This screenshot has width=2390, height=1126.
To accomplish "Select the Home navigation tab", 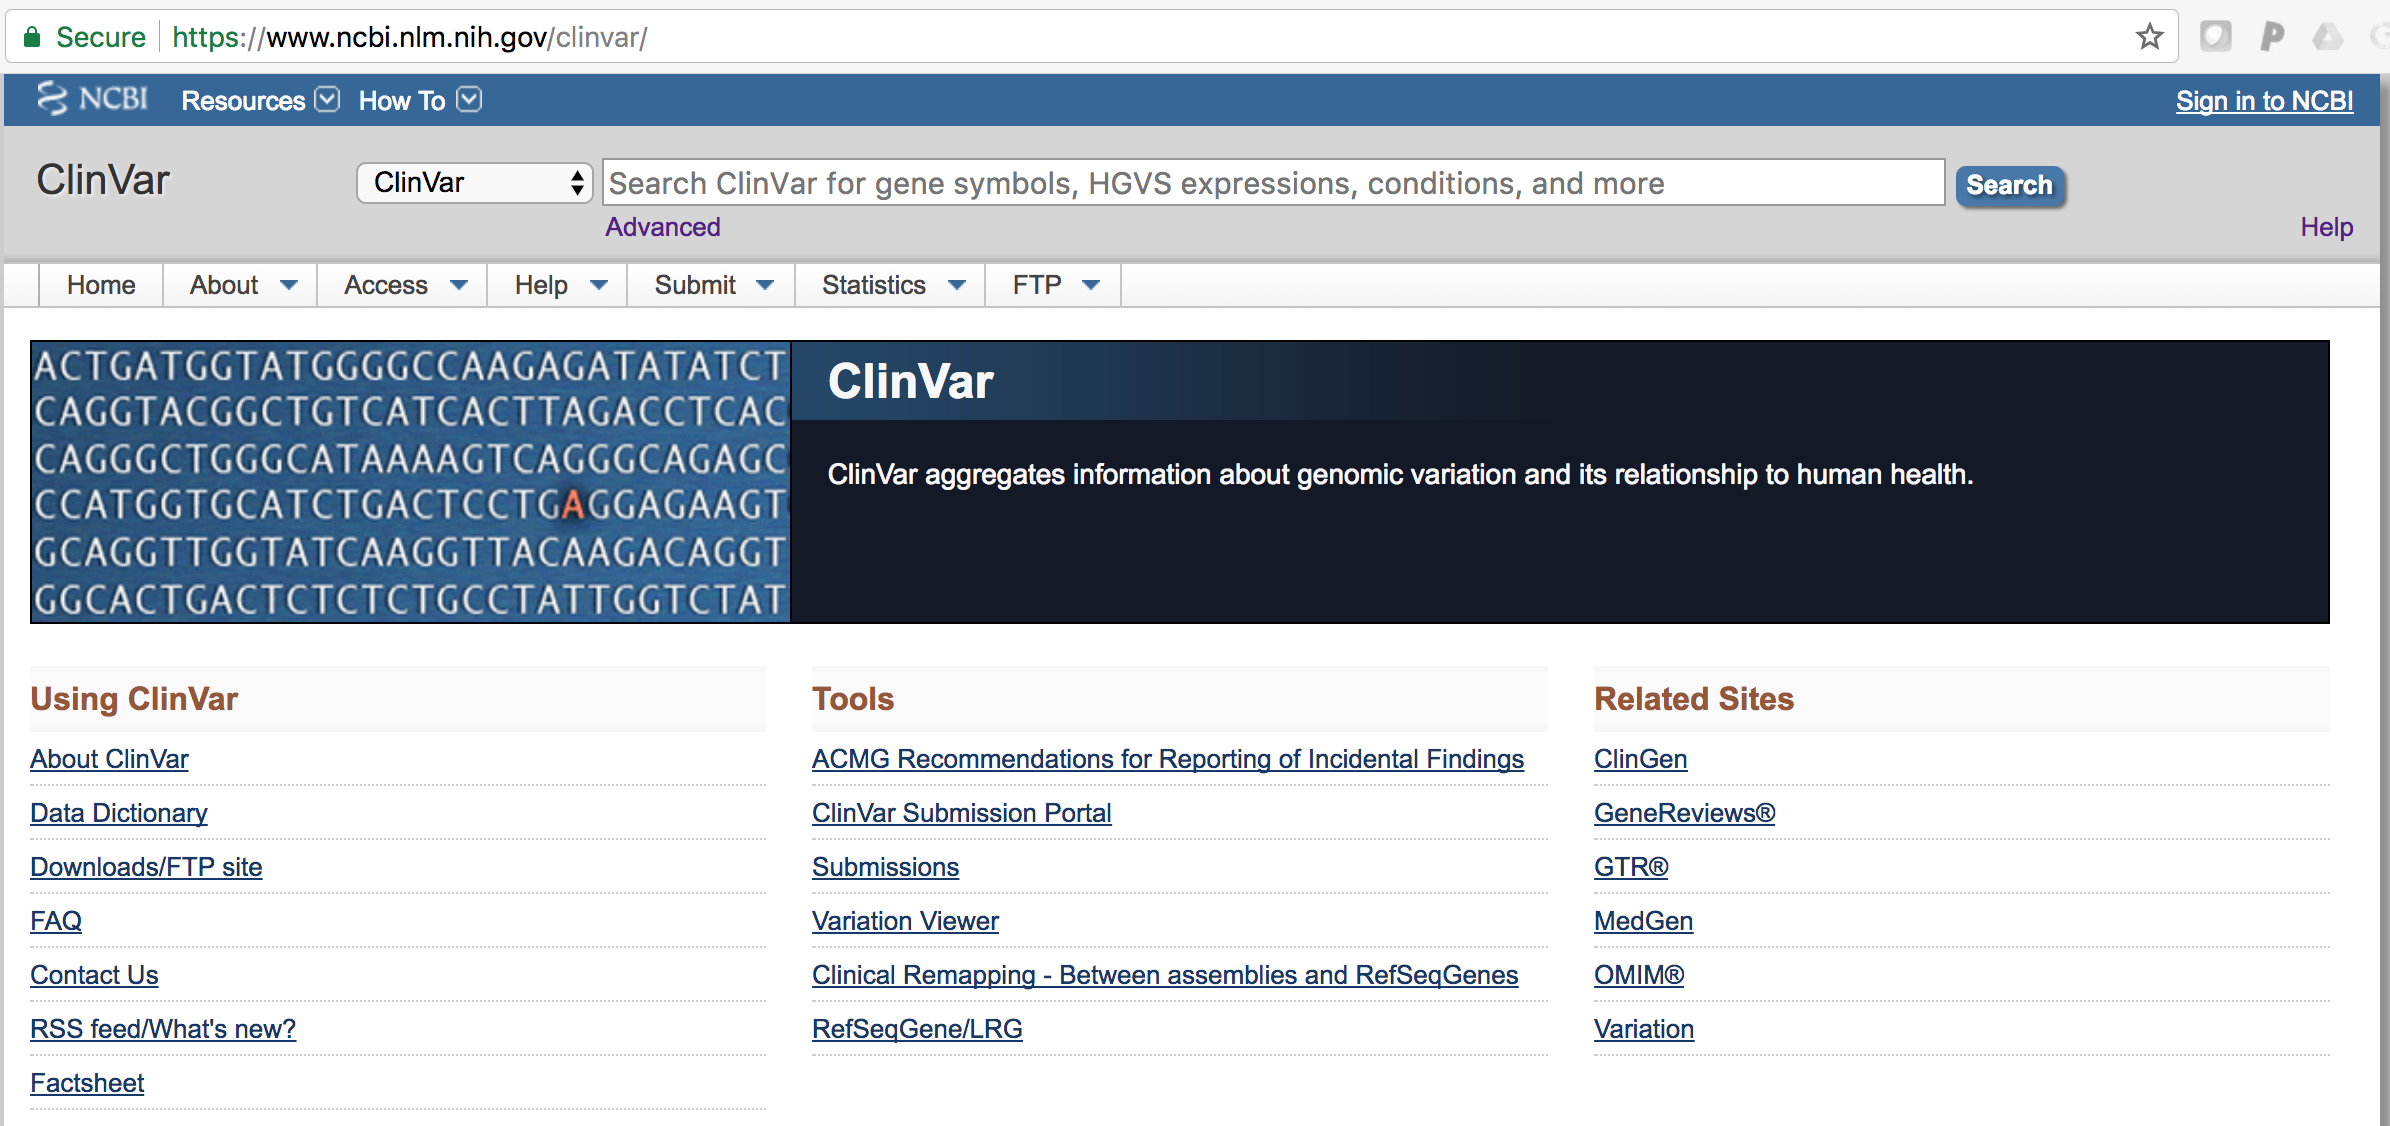I will pos(101,285).
